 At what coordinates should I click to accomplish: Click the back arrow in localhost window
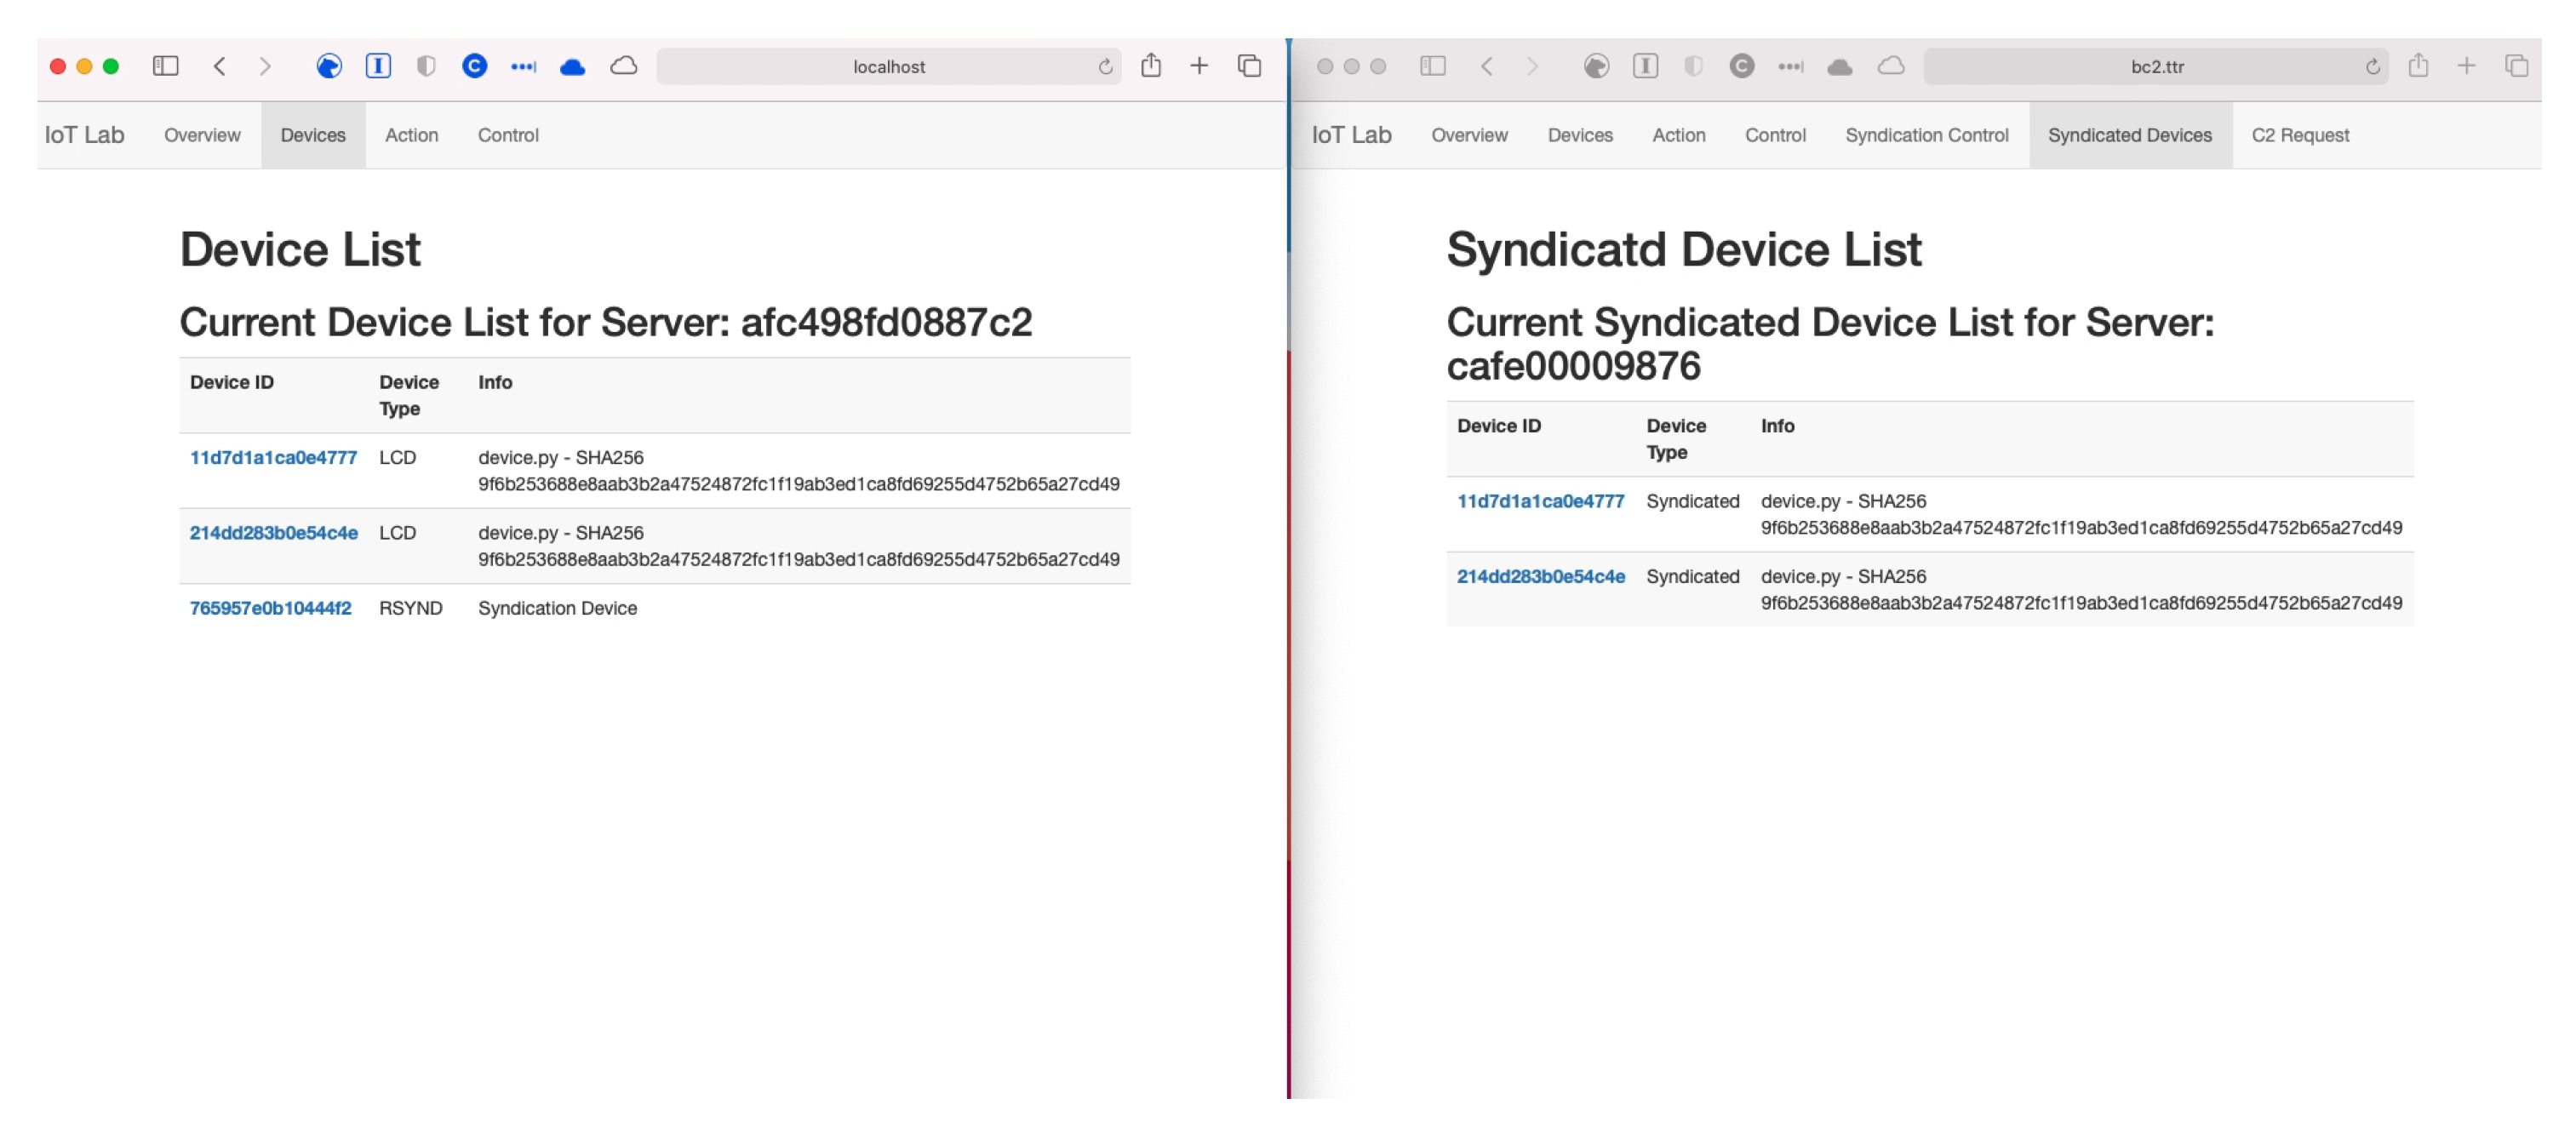pyautogui.click(x=220, y=66)
